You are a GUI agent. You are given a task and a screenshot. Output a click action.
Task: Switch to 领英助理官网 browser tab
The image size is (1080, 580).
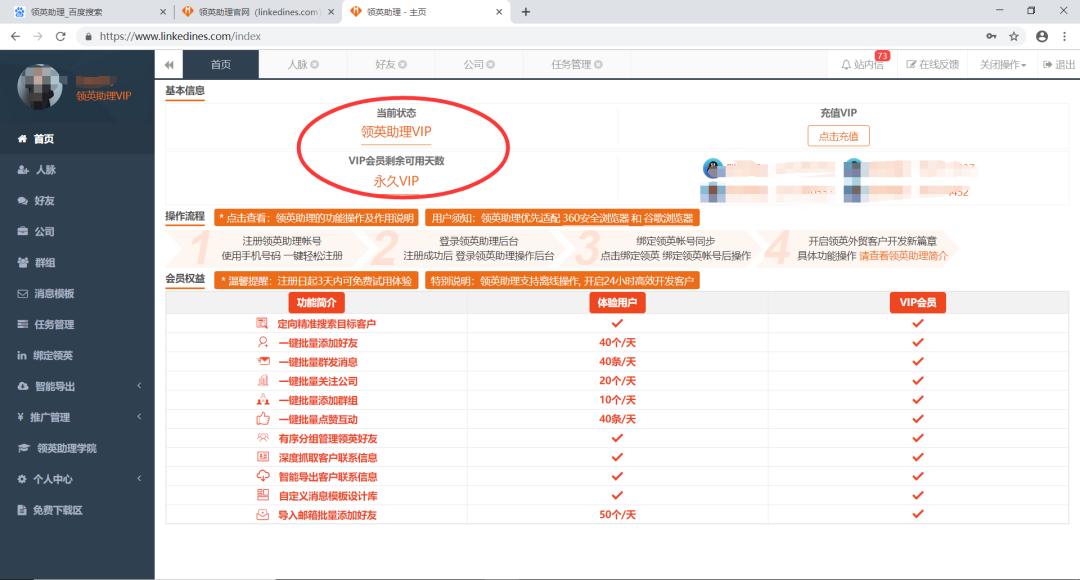(258, 12)
